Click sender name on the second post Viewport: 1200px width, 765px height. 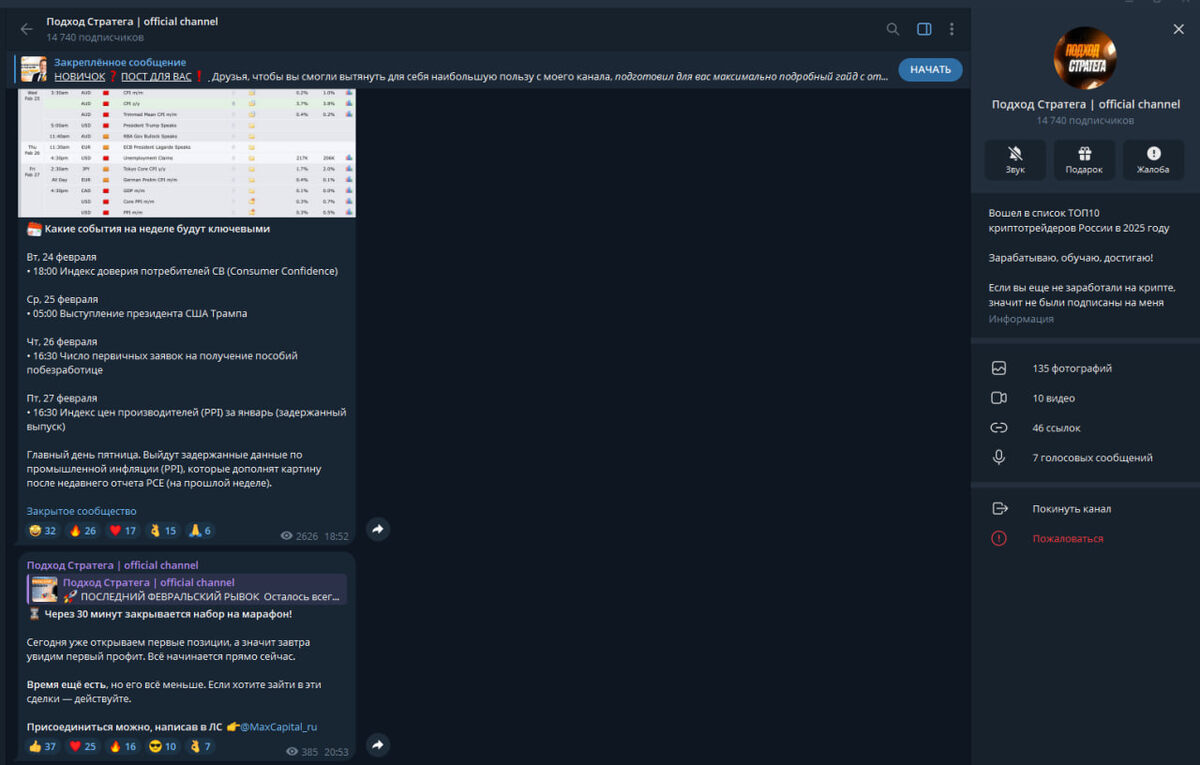(x=113, y=565)
